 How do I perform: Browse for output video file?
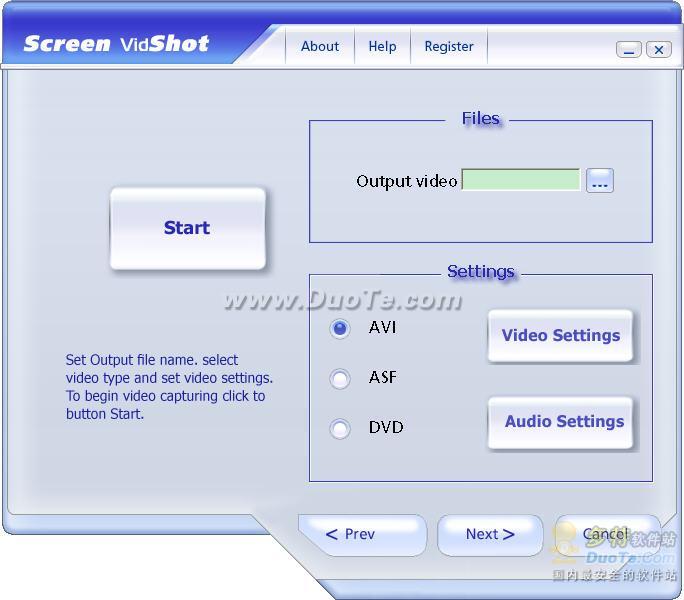pyautogui.click(x=600, y=180)
